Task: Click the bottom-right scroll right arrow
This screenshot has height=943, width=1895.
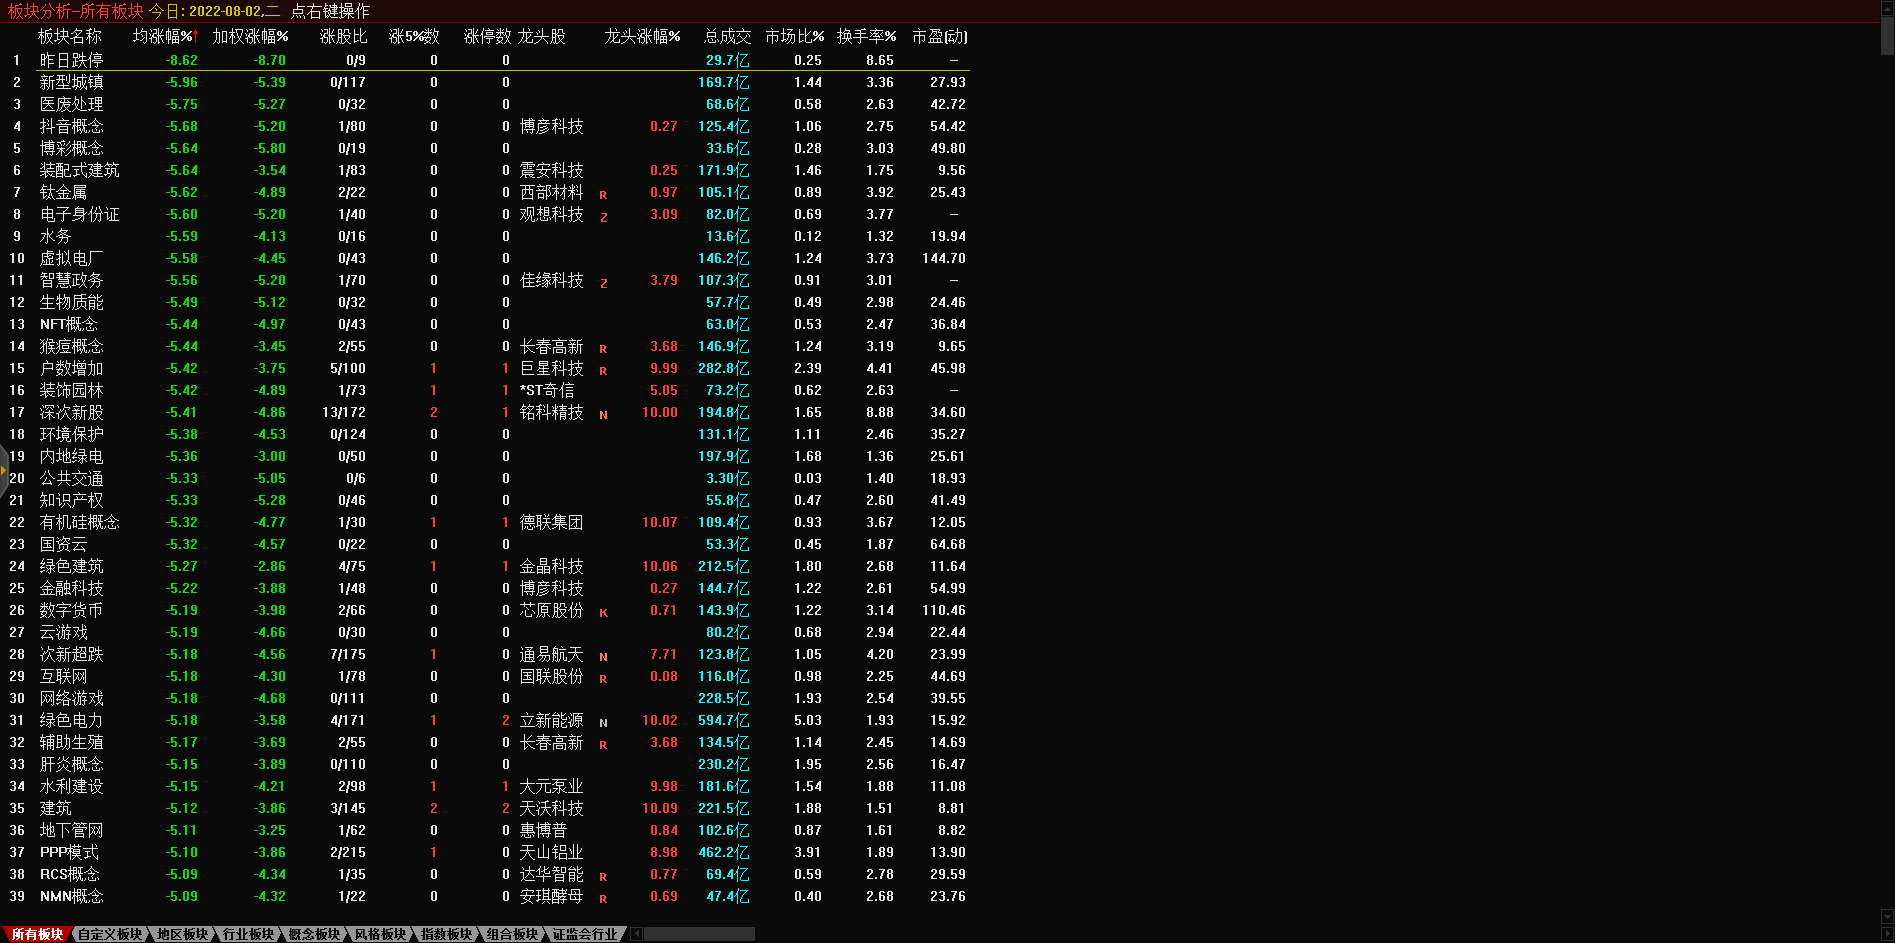Action: (x=1887, y=934)
